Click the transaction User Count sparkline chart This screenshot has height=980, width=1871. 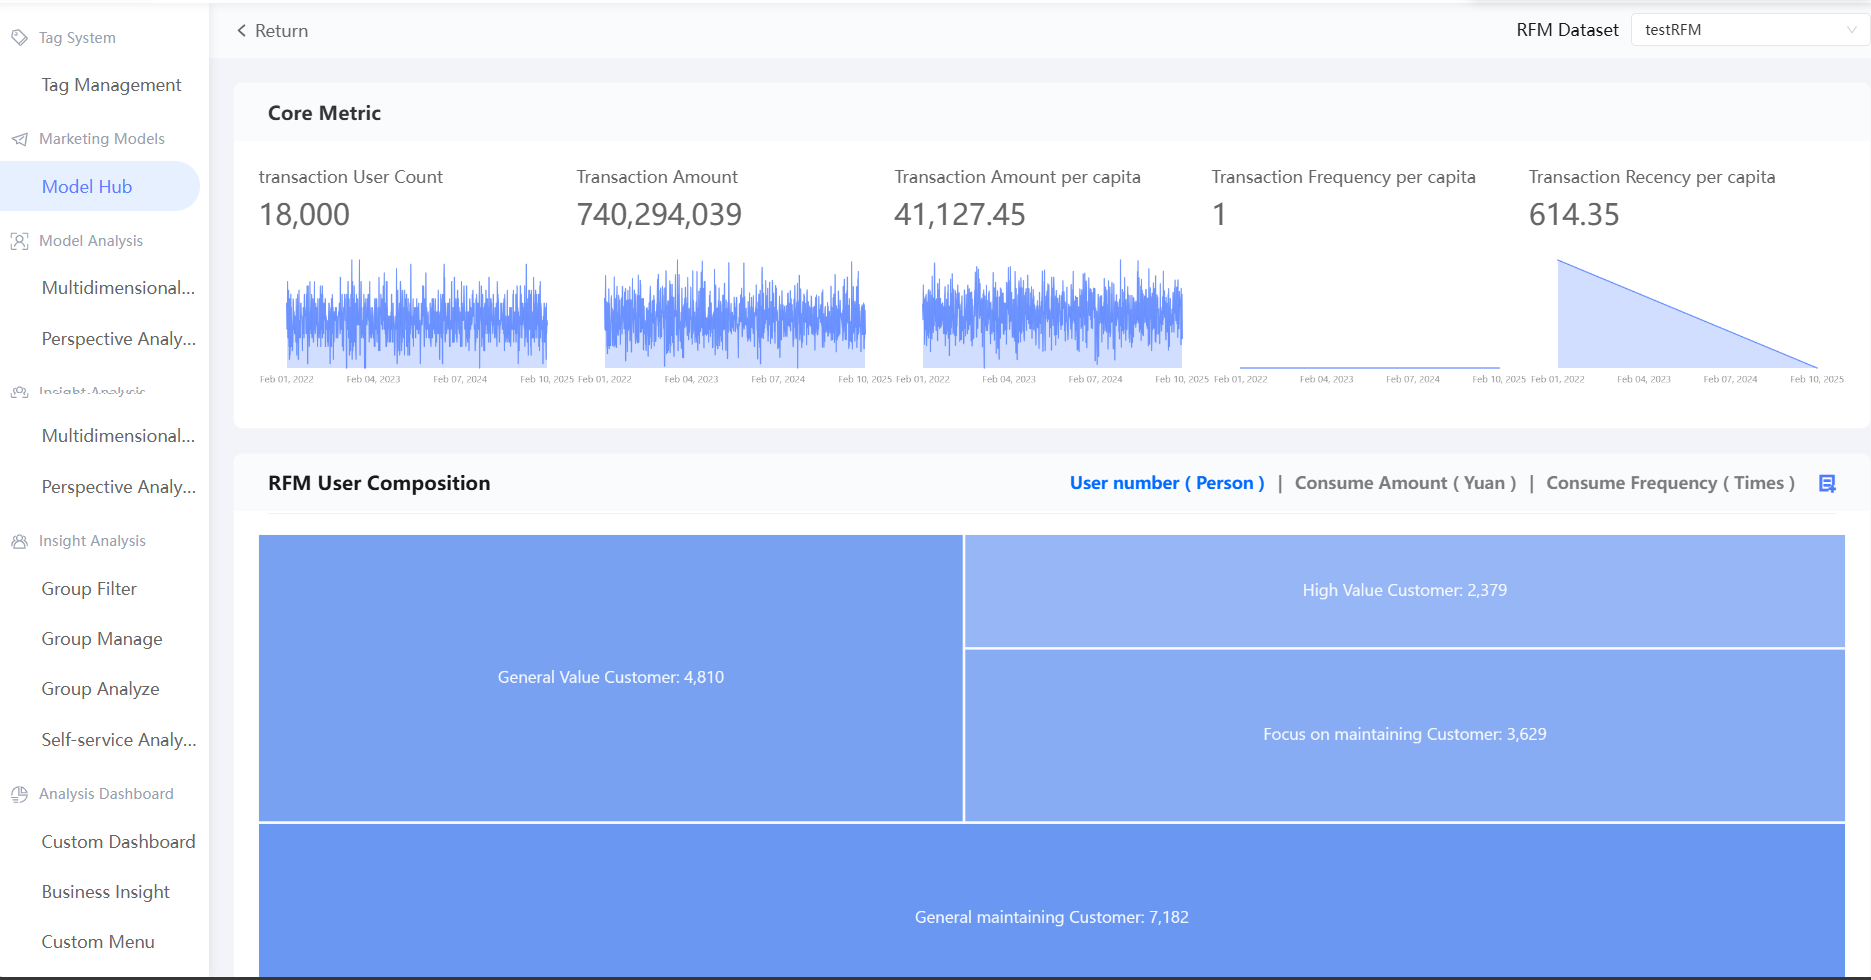coord(416,315)
